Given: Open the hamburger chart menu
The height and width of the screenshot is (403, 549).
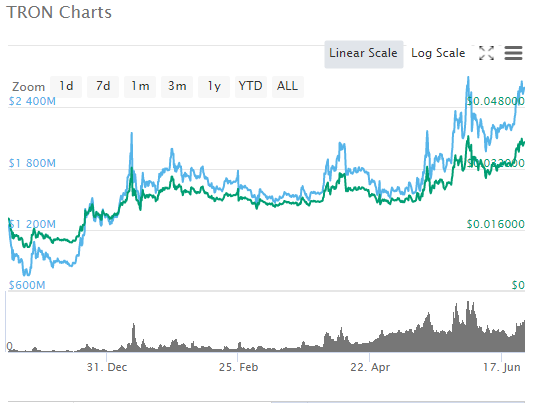Looking at the screenshot, I should 513,53.
